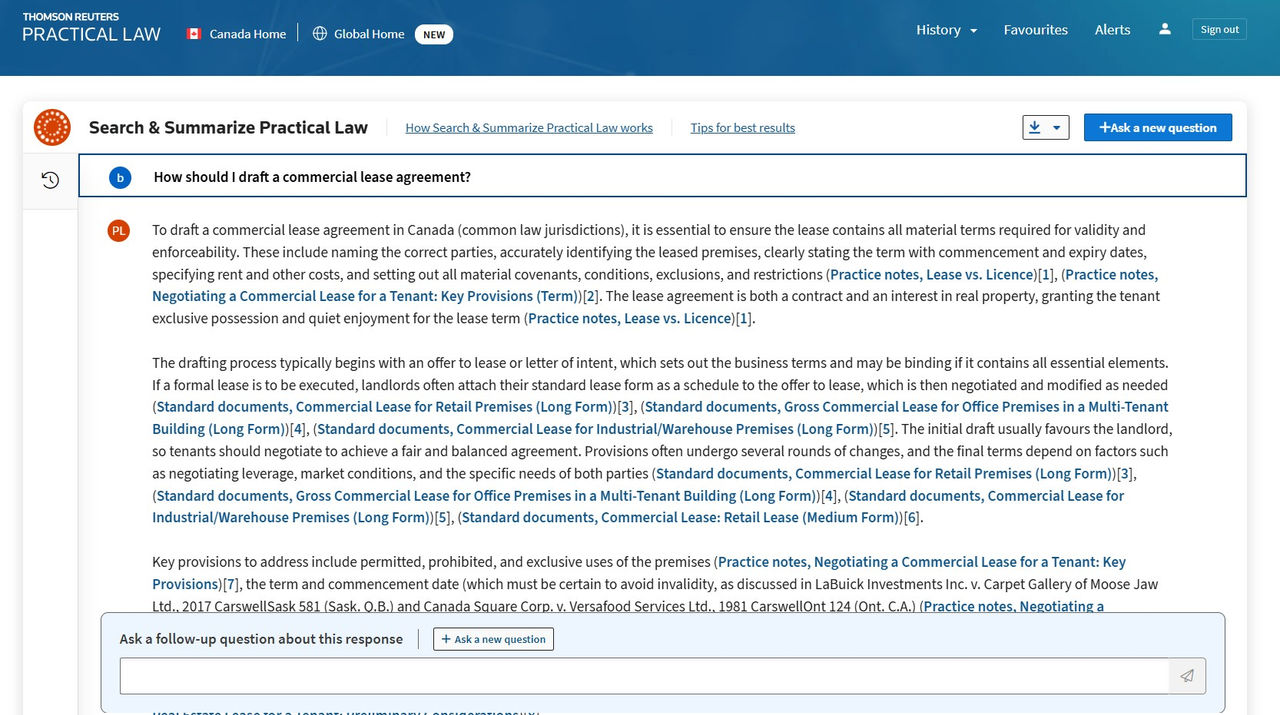Click the Sign out button

coord(1219,30)
